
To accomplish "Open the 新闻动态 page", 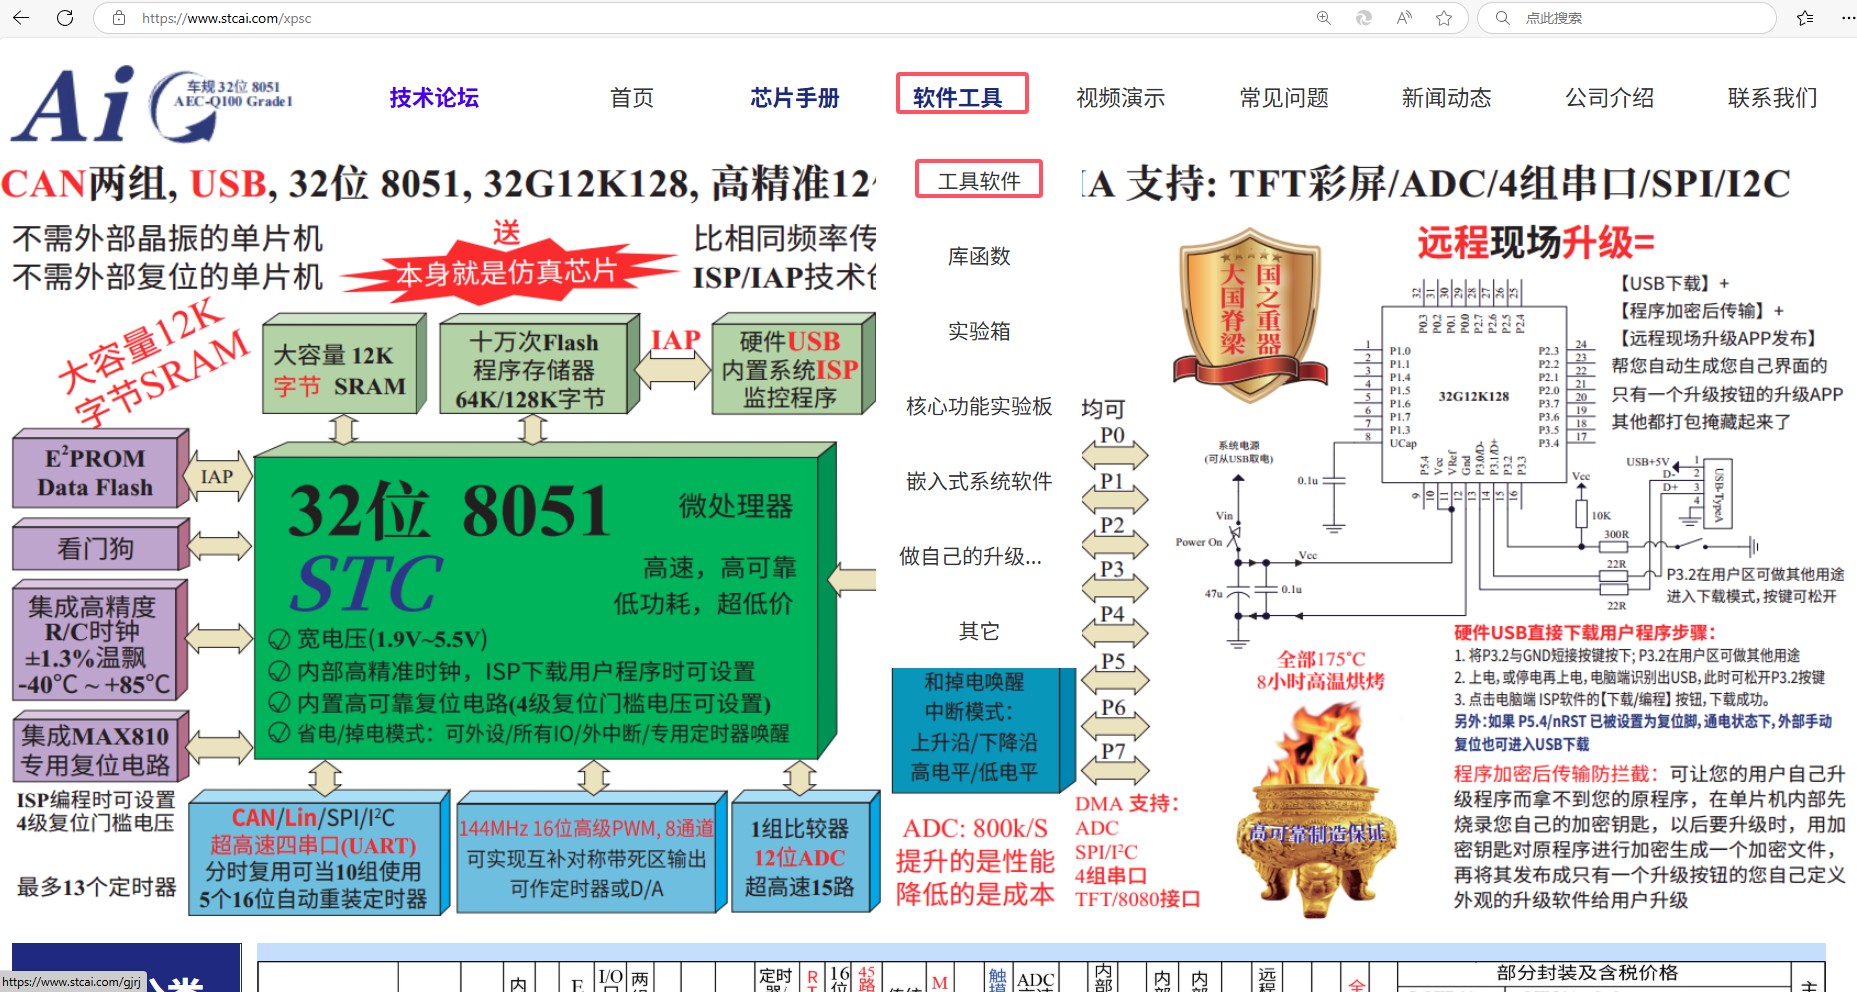I will tap(1447, 98).
